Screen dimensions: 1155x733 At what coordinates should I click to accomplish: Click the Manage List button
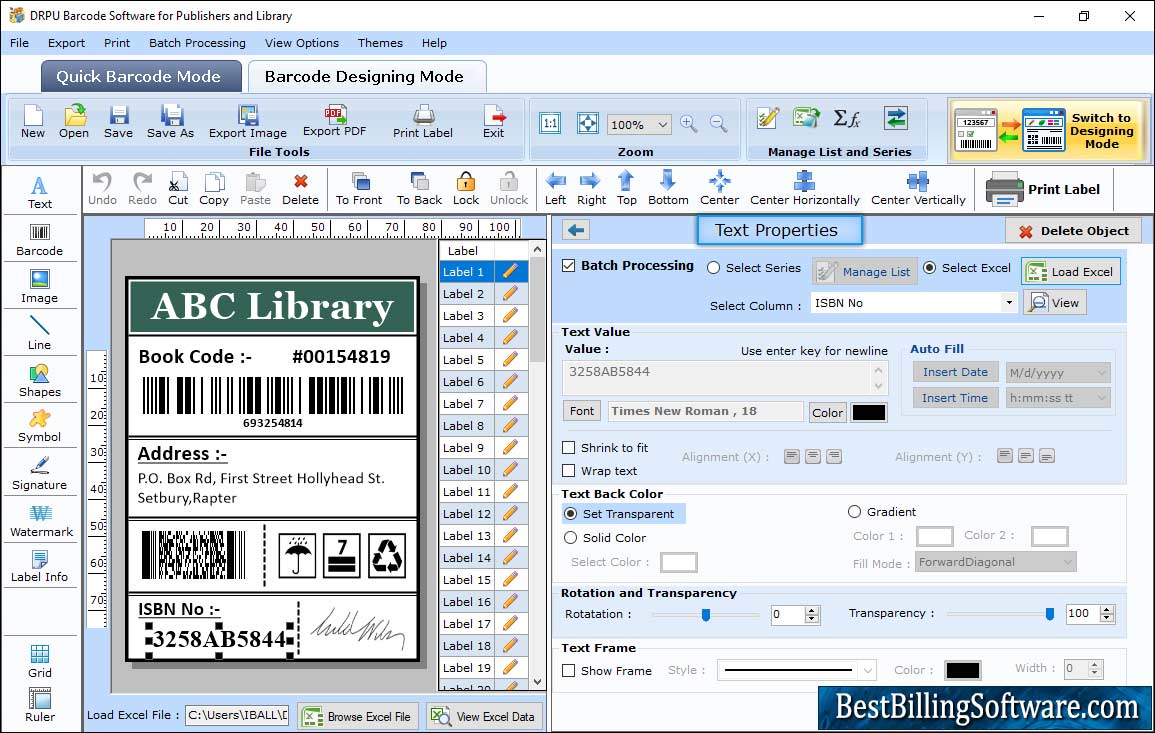[865, 272]
